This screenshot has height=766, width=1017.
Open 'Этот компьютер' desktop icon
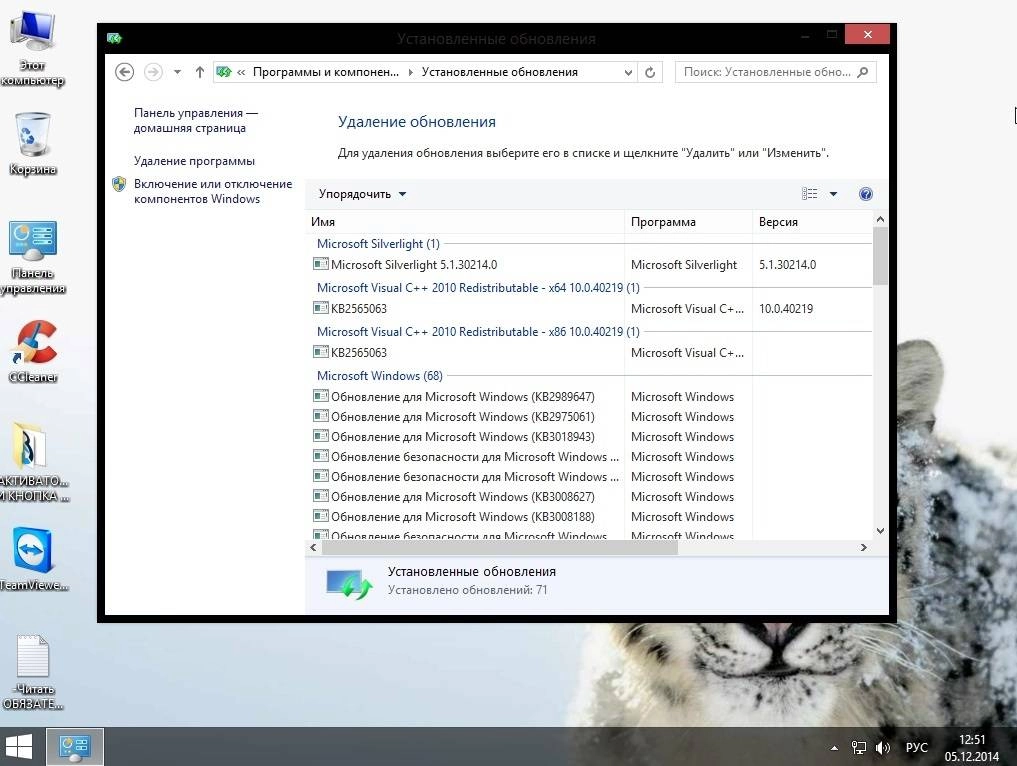(x=31, y=49)
